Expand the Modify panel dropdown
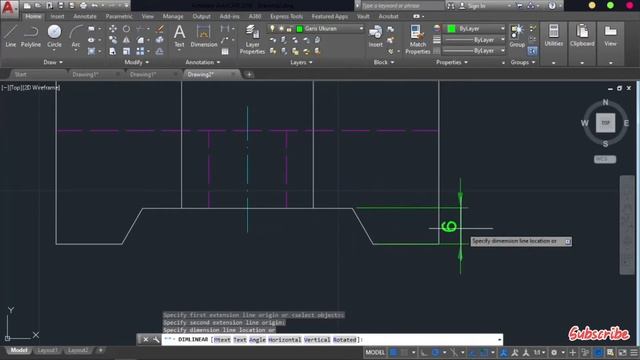The image size is (640, 360). tap(136, 62)
